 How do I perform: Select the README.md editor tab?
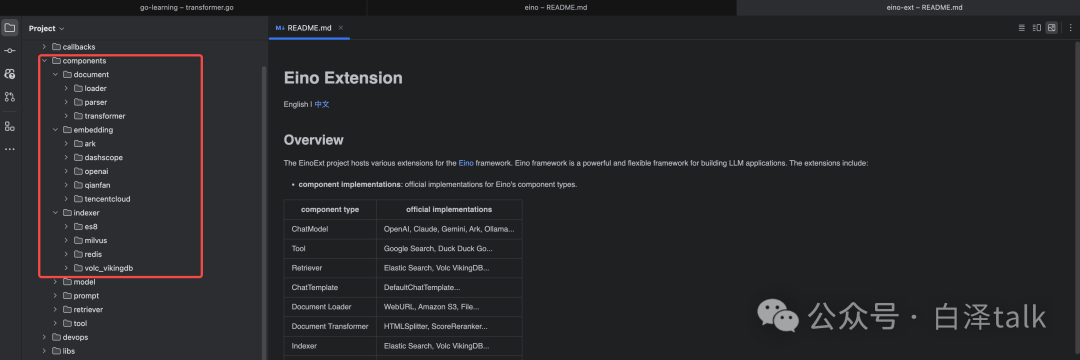[309, 28]
